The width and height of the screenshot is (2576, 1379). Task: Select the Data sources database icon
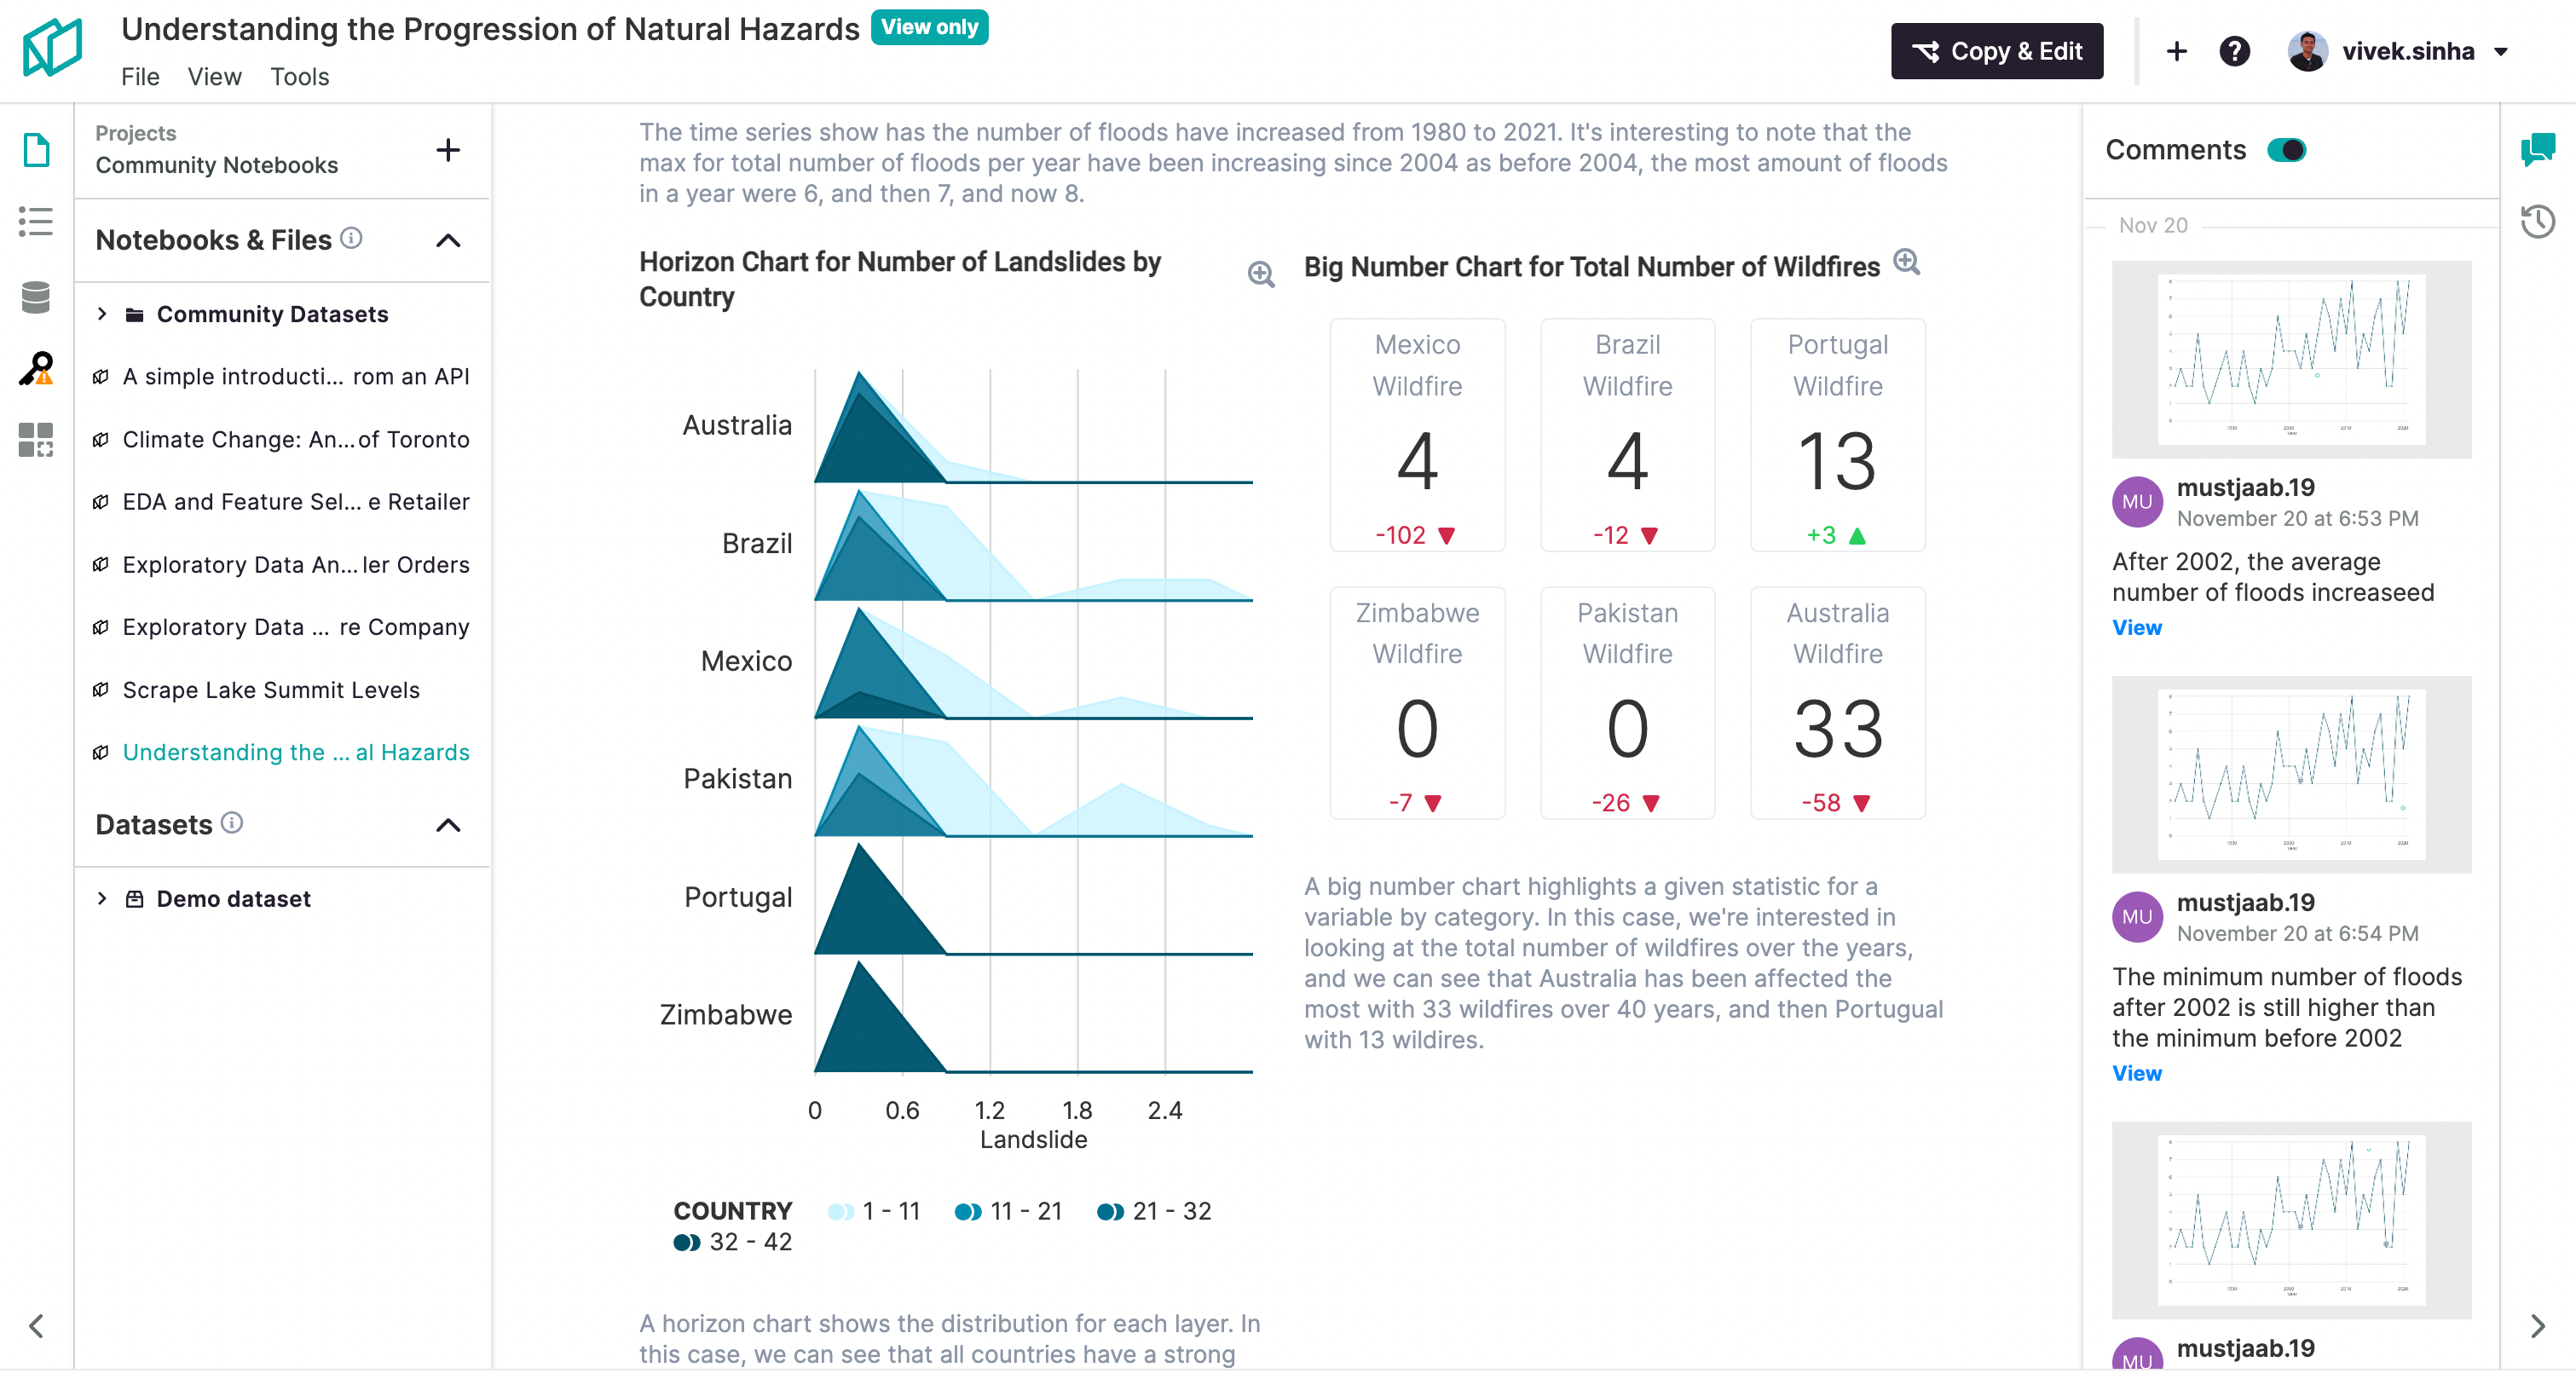pos(36,297)
